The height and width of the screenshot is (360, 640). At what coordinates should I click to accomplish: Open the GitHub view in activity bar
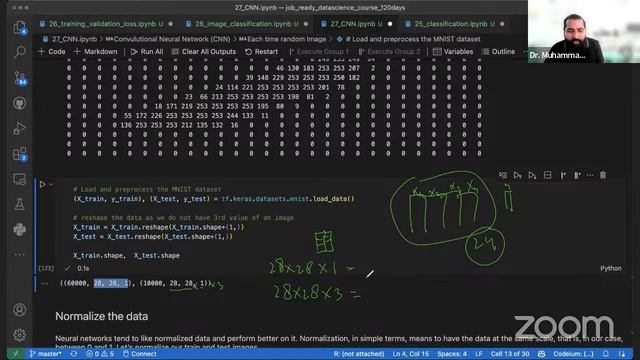pyautogui.click(x=19, y=103)
